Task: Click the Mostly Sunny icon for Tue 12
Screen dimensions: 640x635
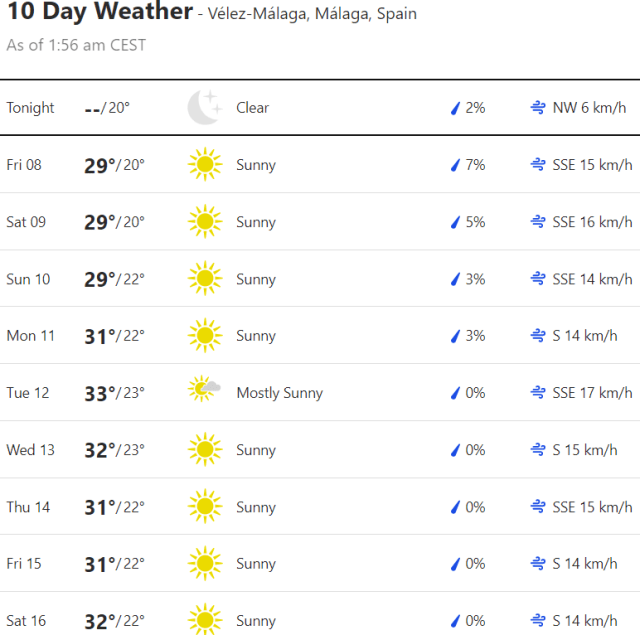Action: [x=204, y=391]
